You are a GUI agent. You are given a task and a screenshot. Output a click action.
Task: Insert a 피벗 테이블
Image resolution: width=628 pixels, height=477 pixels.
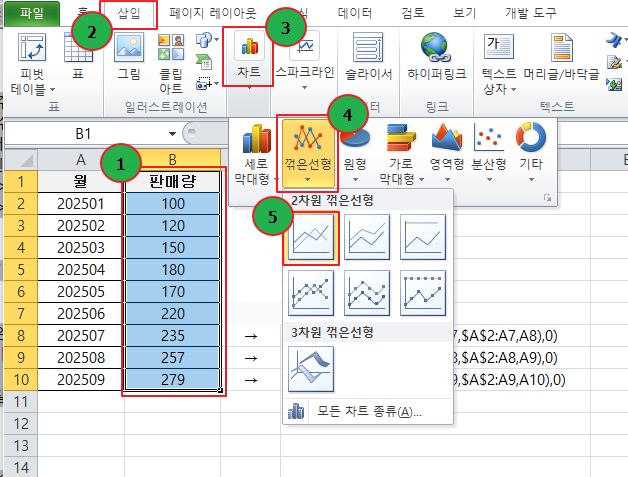tap(32, 64)
